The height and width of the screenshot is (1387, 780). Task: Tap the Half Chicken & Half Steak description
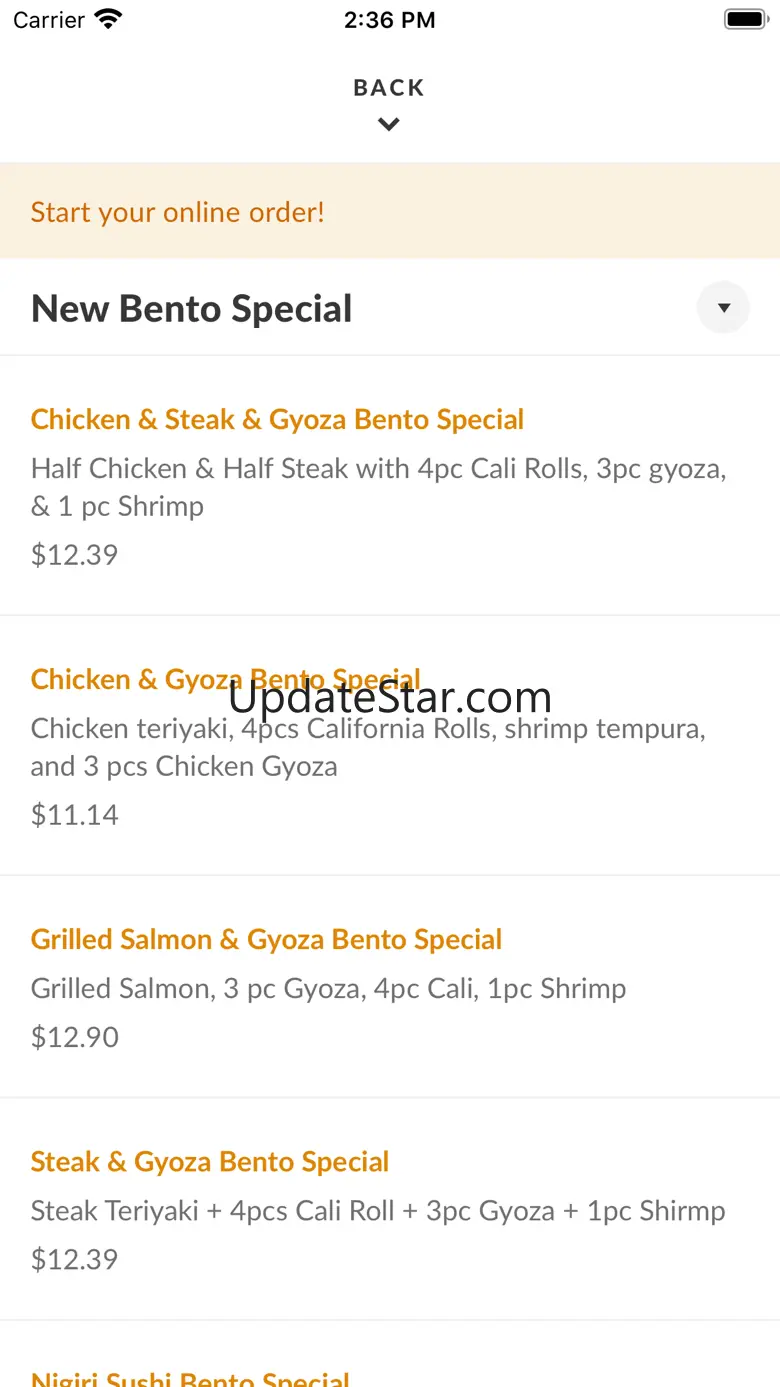point(379,487)
